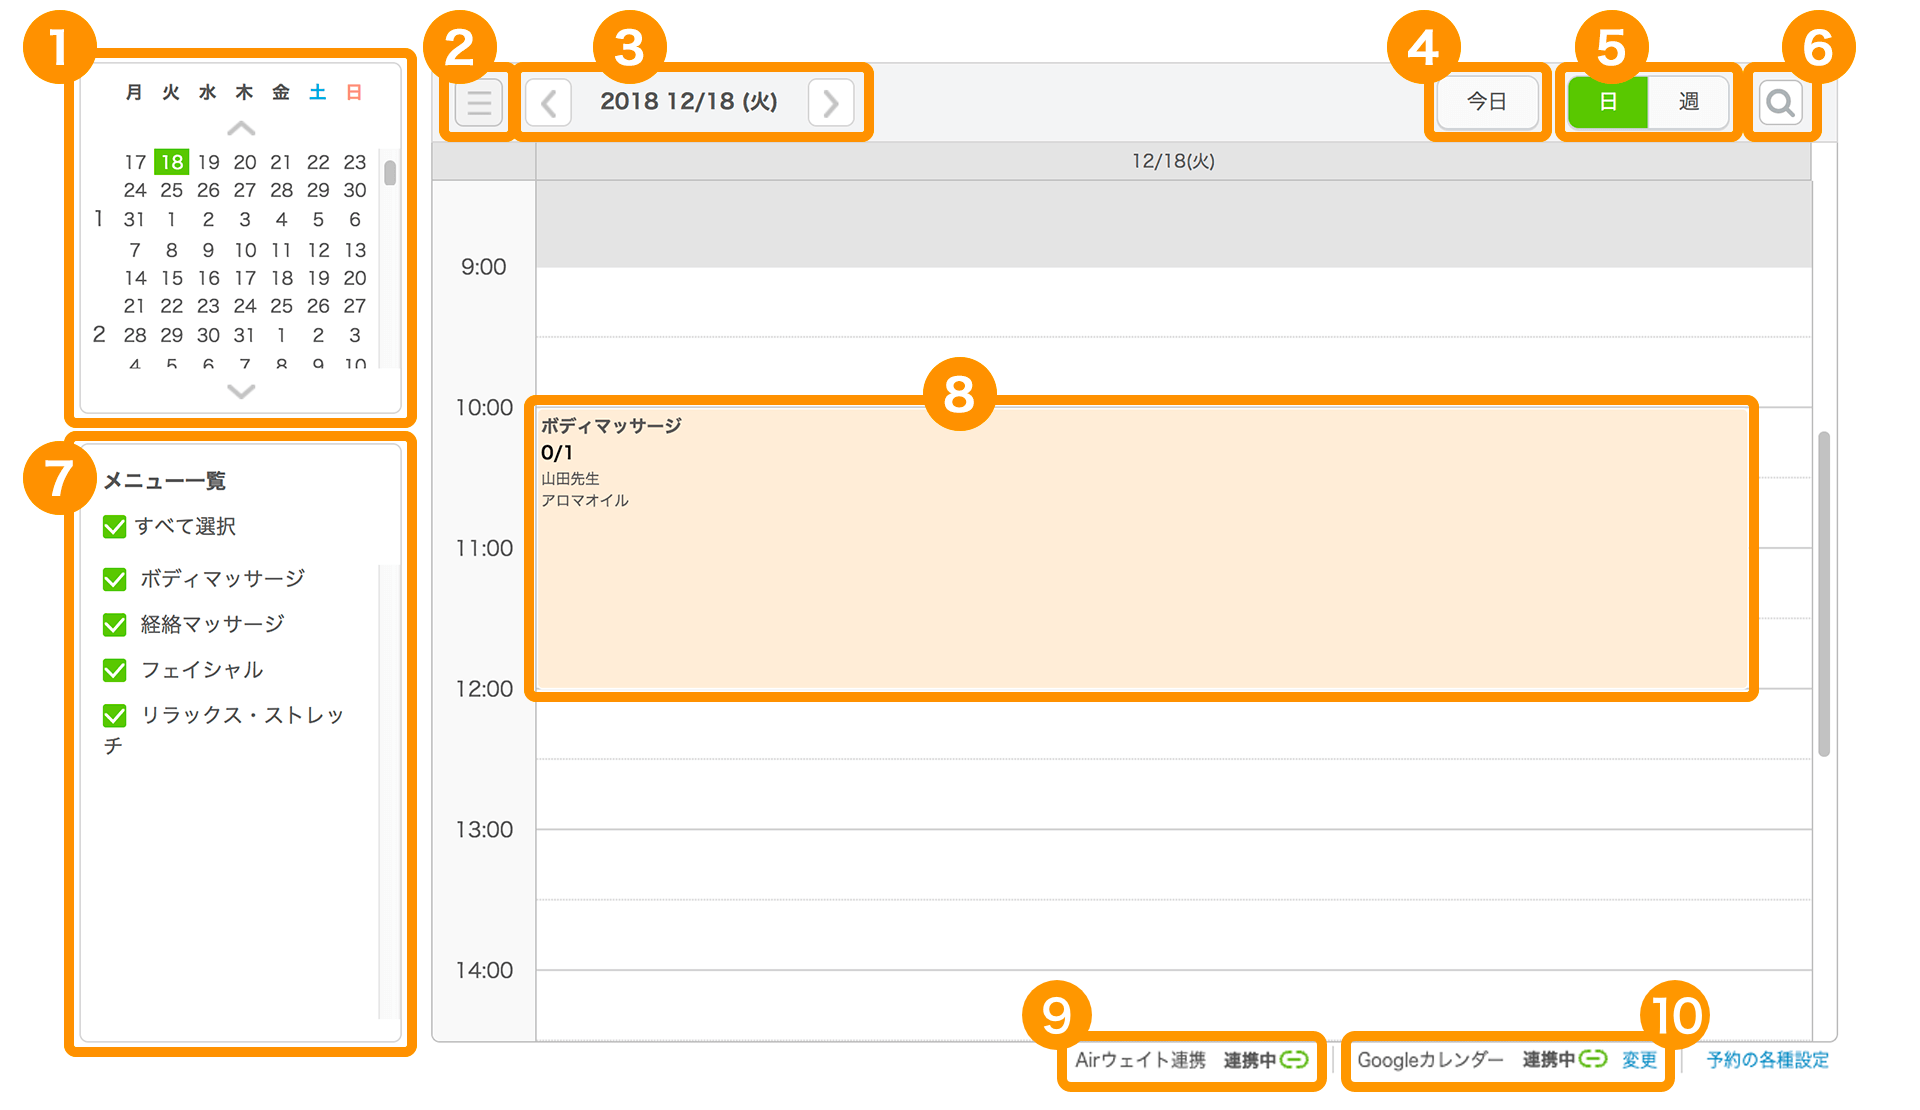
Task: Switch to 日 day view tab
Action: [x=1608, y=102]
